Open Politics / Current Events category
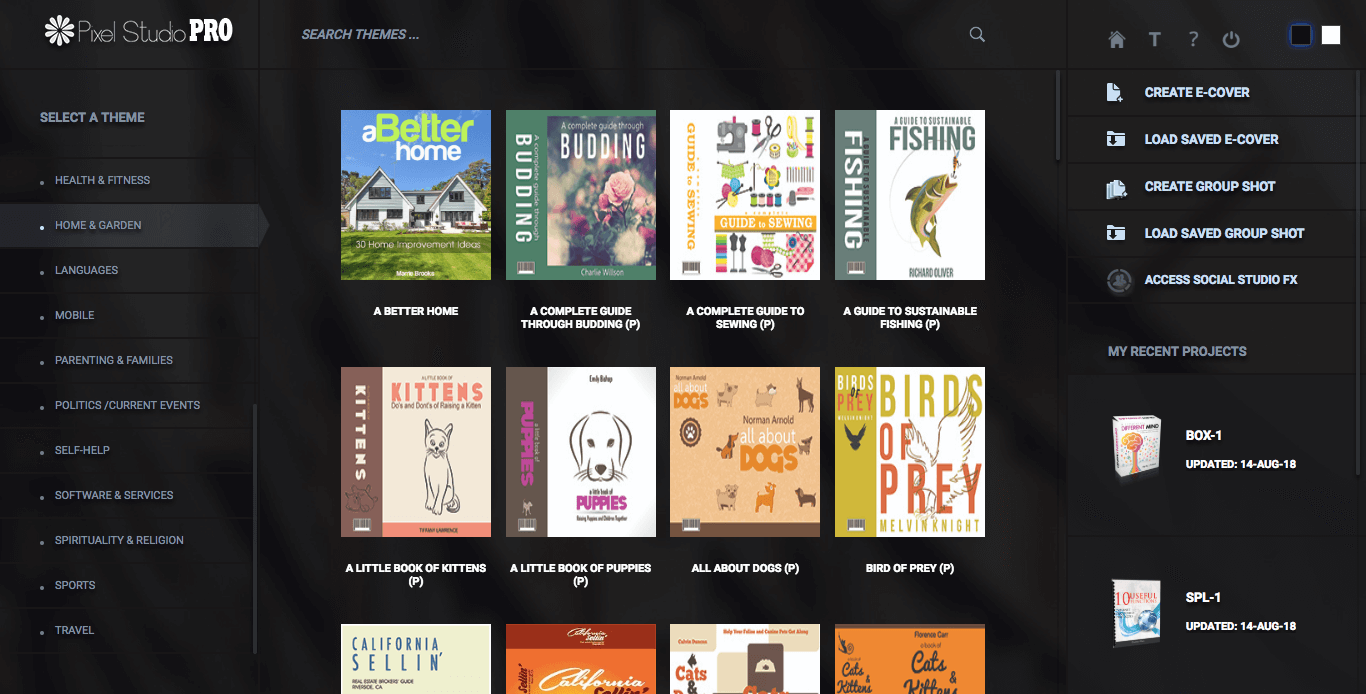 [127, 405]
